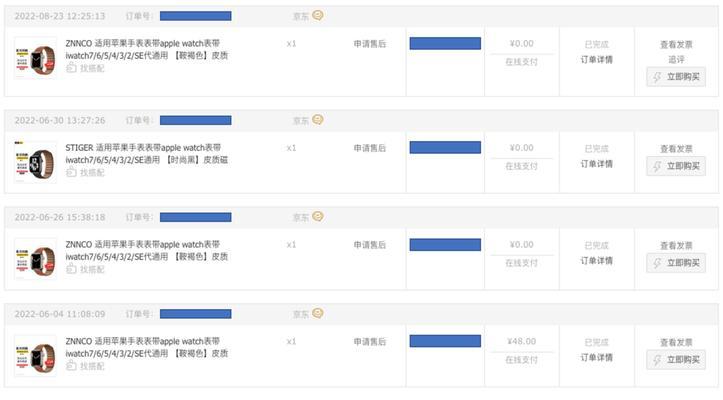Click 找搭配 icon under 2022-06-26 order item
Screen dimensions: 723x400
coord(71,269)
